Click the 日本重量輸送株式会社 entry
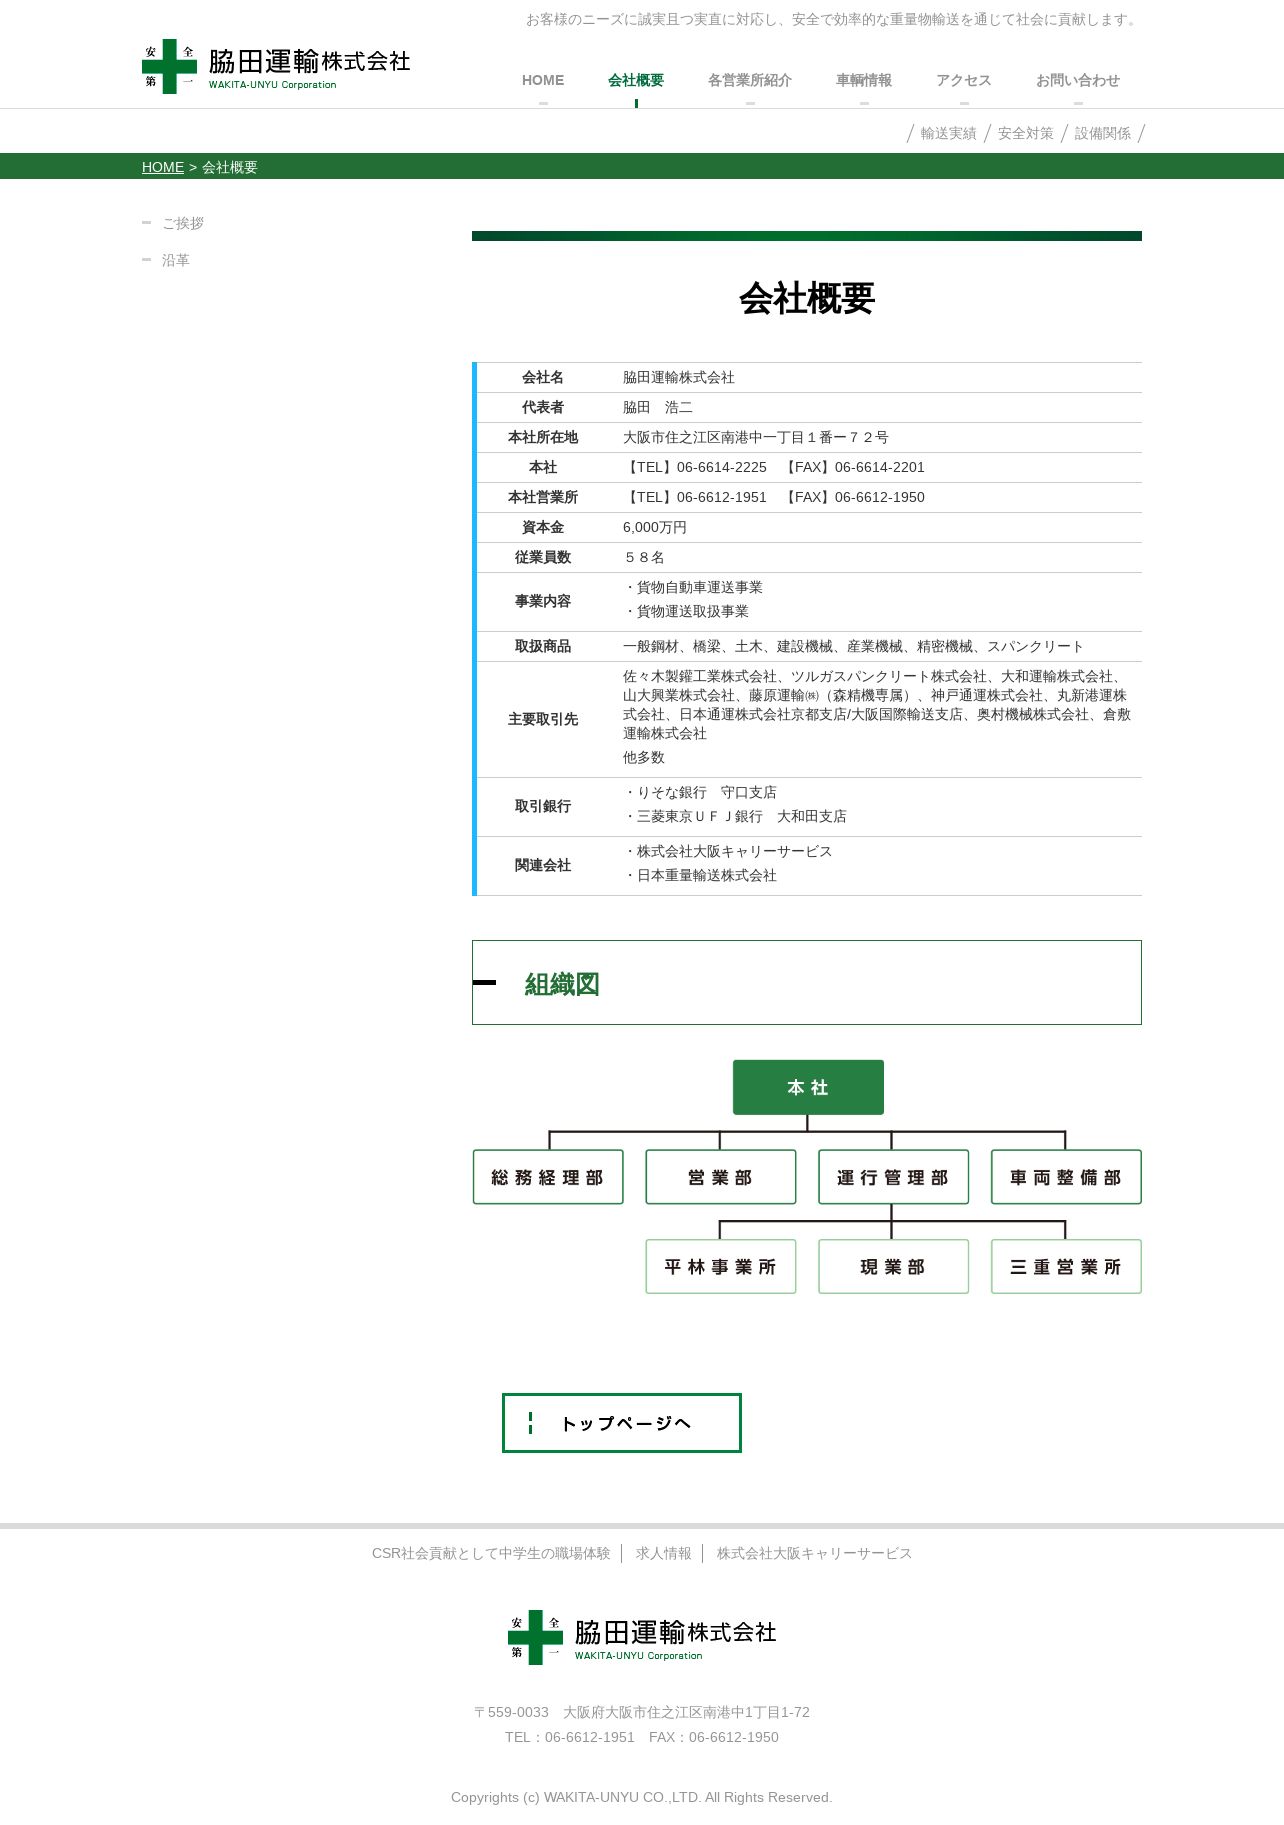The image size is (1284, 1825). click(x=700, y=875)
